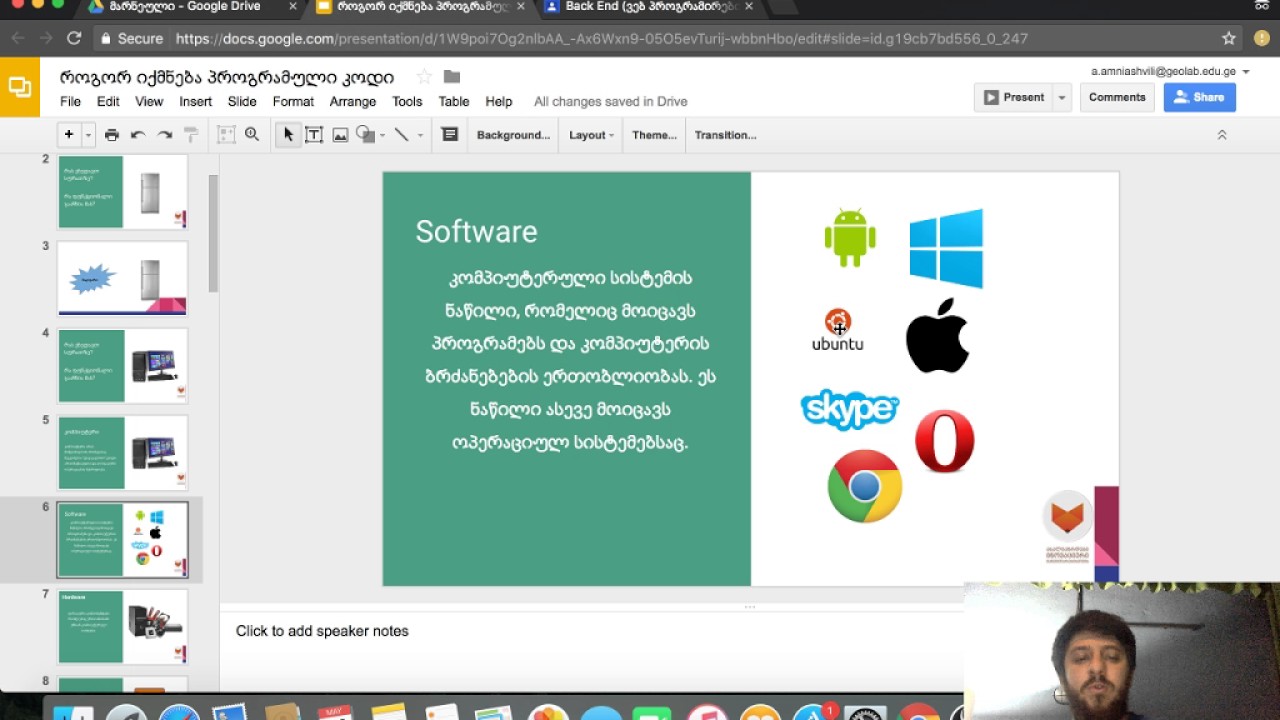This screenshot has width=1280, height=720.
Task: Choose the Select arrow tool
Action: 288,135
